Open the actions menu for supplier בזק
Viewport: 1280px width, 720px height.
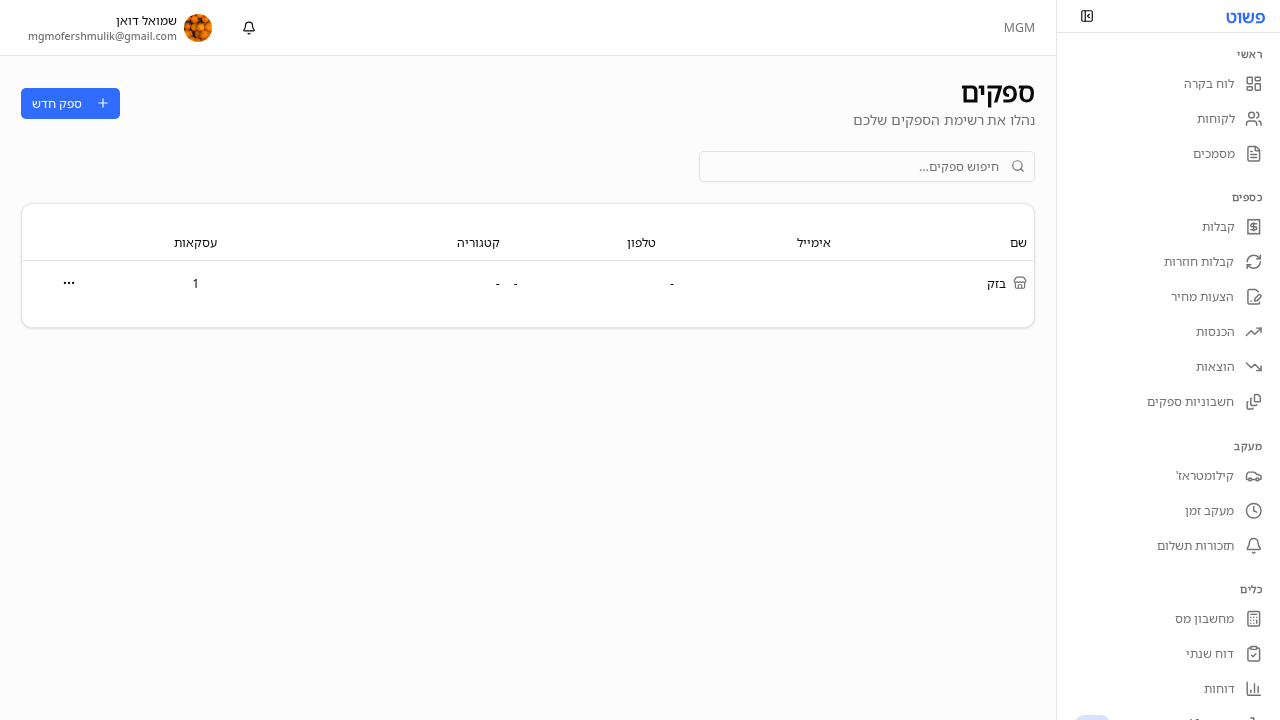(68, 283)
